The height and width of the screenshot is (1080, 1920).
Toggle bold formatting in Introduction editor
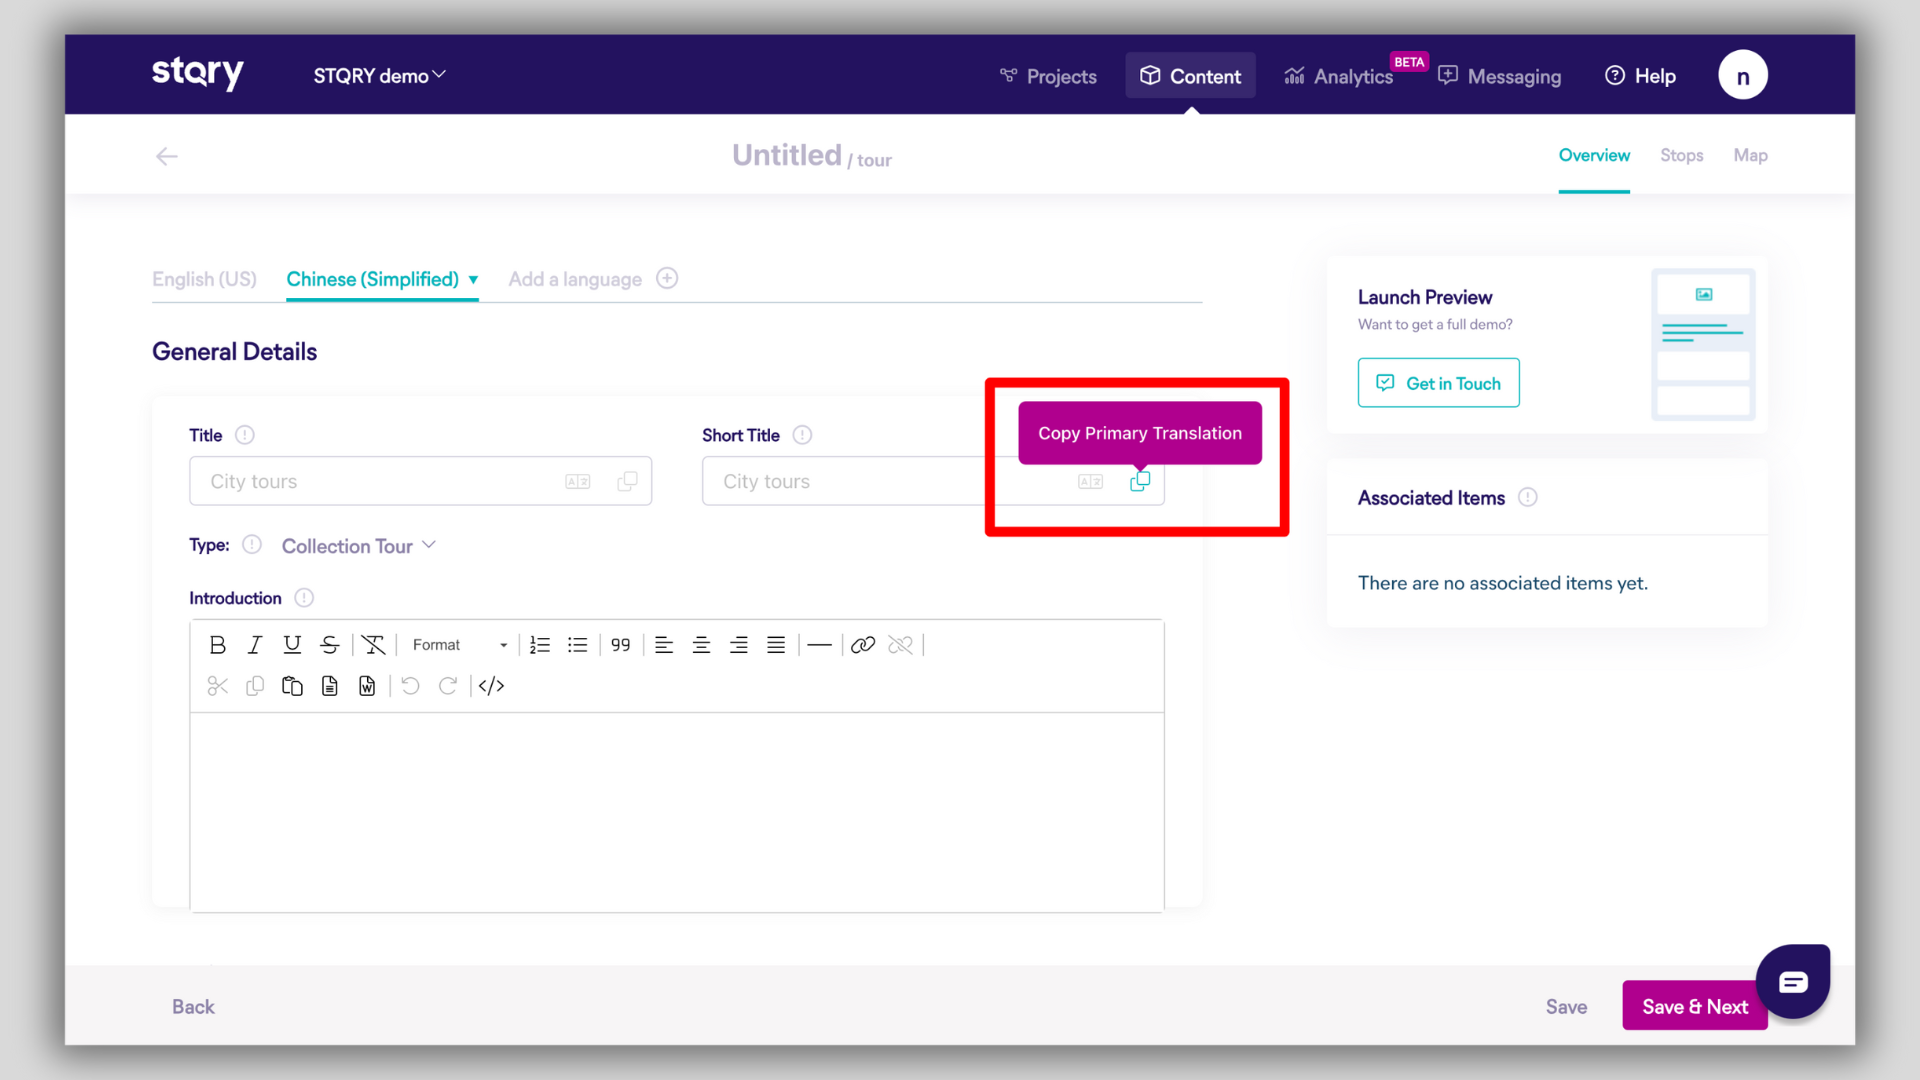pyautogui.click(x=217, y=645)
